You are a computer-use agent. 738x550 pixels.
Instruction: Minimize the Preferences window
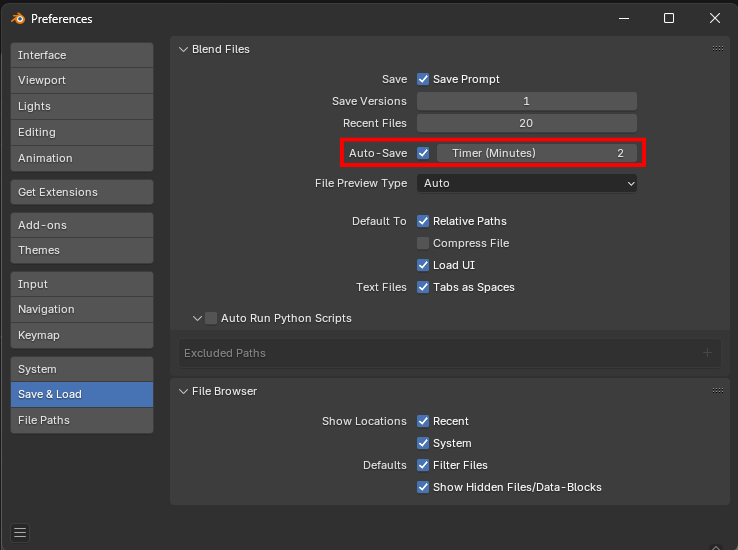tap(624, 18)
